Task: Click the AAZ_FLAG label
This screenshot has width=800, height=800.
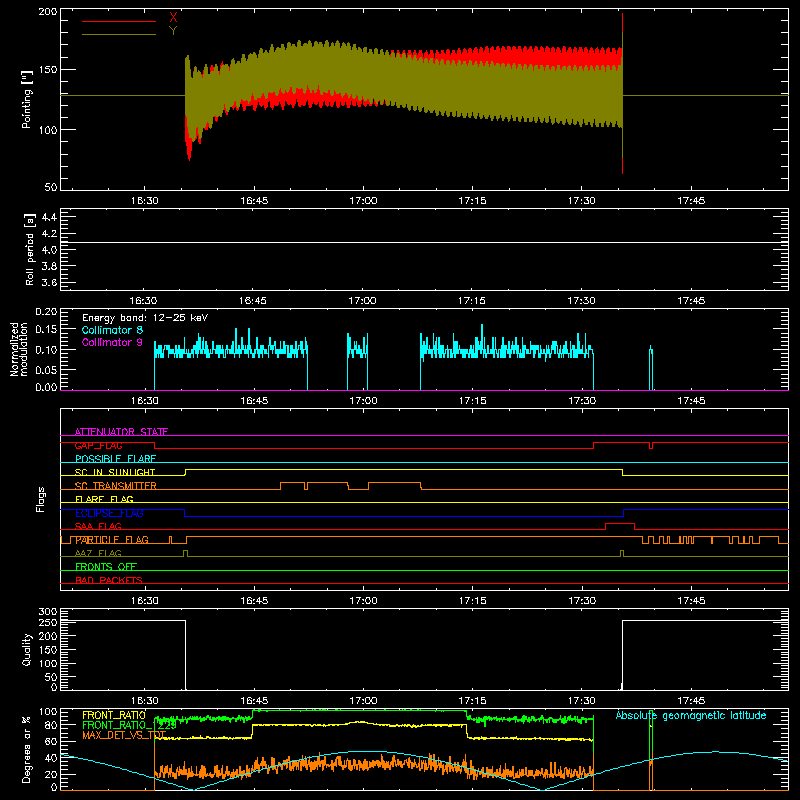Action: 98,553
